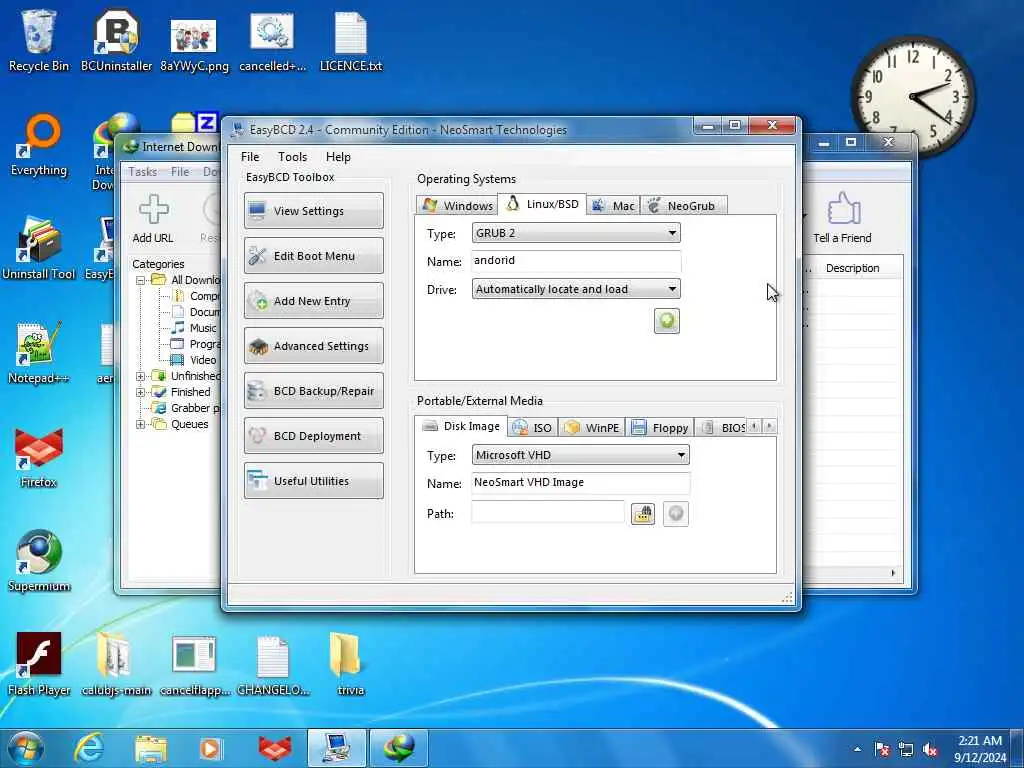Click Tell a Friend in Download Manager
The width and height of the screenshot is (1024, 768).
coord(842,219)
